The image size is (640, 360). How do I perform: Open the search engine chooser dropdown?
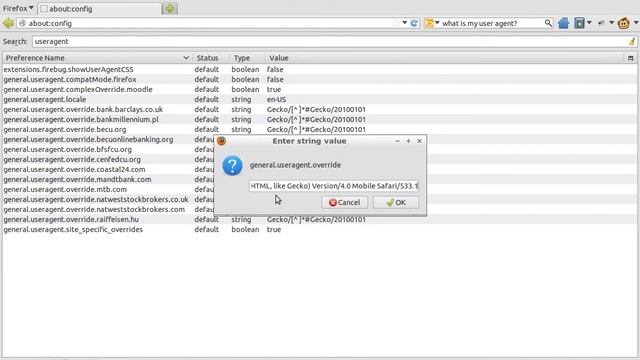point(437,23)
